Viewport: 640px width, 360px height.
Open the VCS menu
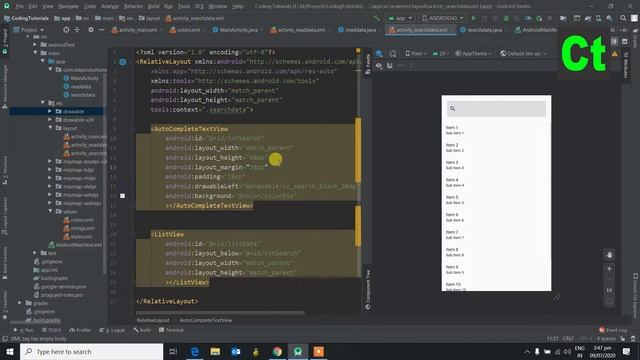point(199,6)
